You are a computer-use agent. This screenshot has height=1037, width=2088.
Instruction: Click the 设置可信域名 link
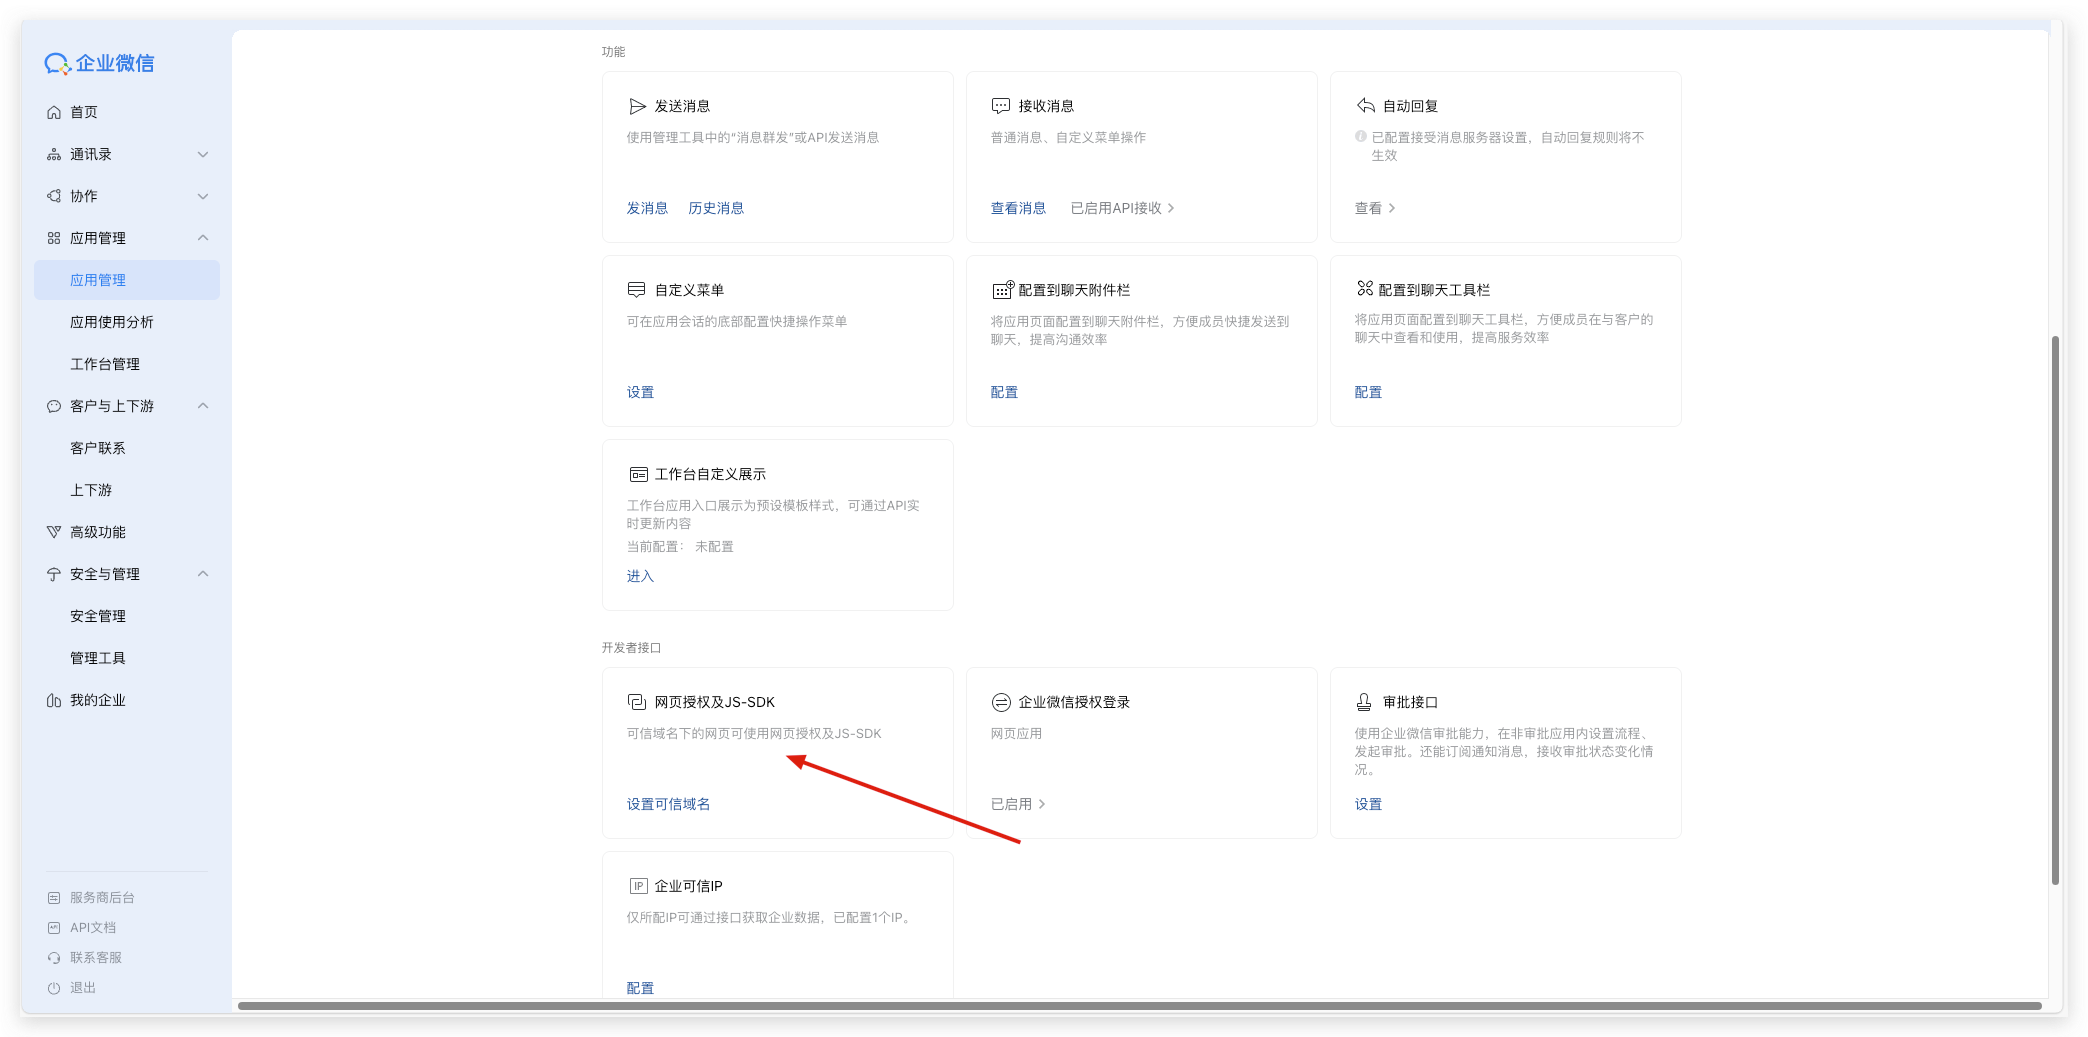click(668, 804)
